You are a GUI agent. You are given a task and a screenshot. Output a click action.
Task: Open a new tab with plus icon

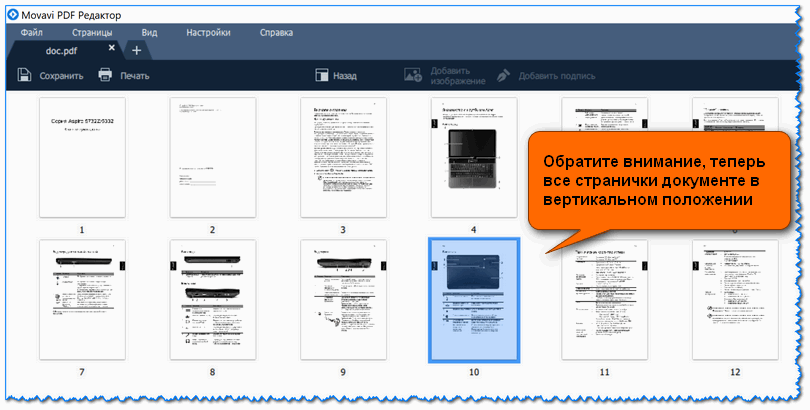coord(136,49)
